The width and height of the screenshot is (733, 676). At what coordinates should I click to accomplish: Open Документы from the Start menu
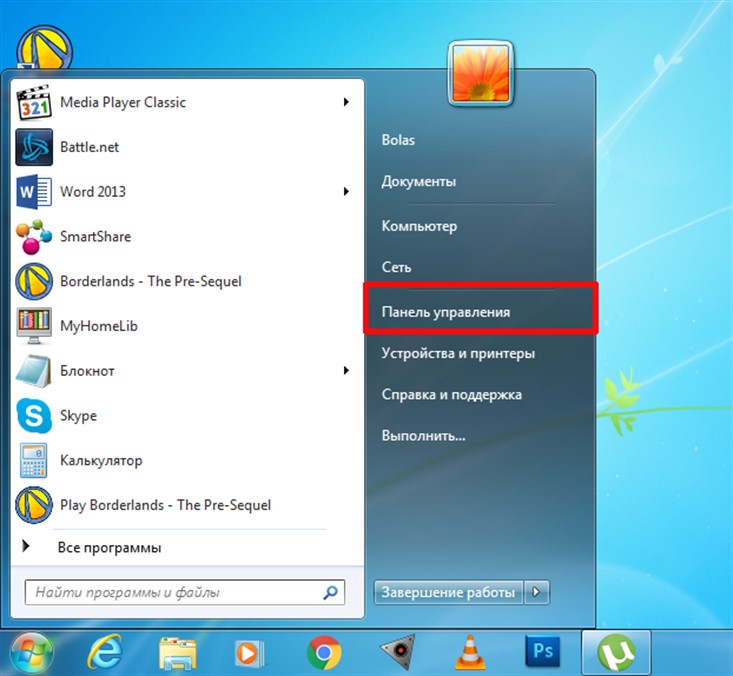coord(419,181)
